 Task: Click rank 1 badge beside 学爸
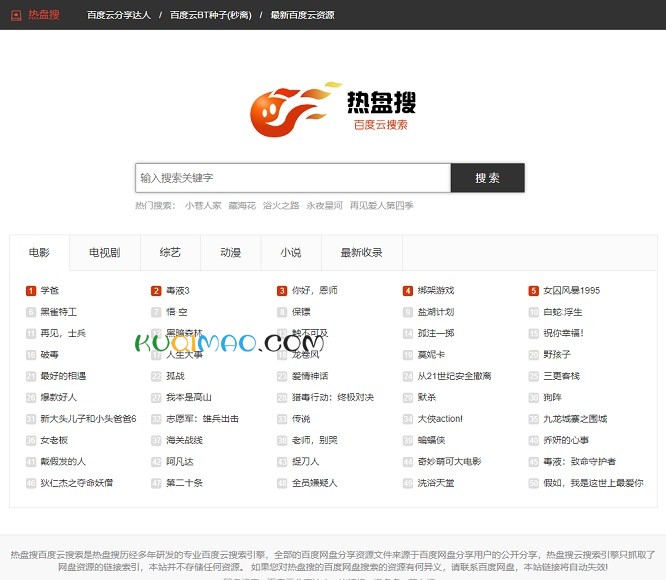[x=31, y=291]
